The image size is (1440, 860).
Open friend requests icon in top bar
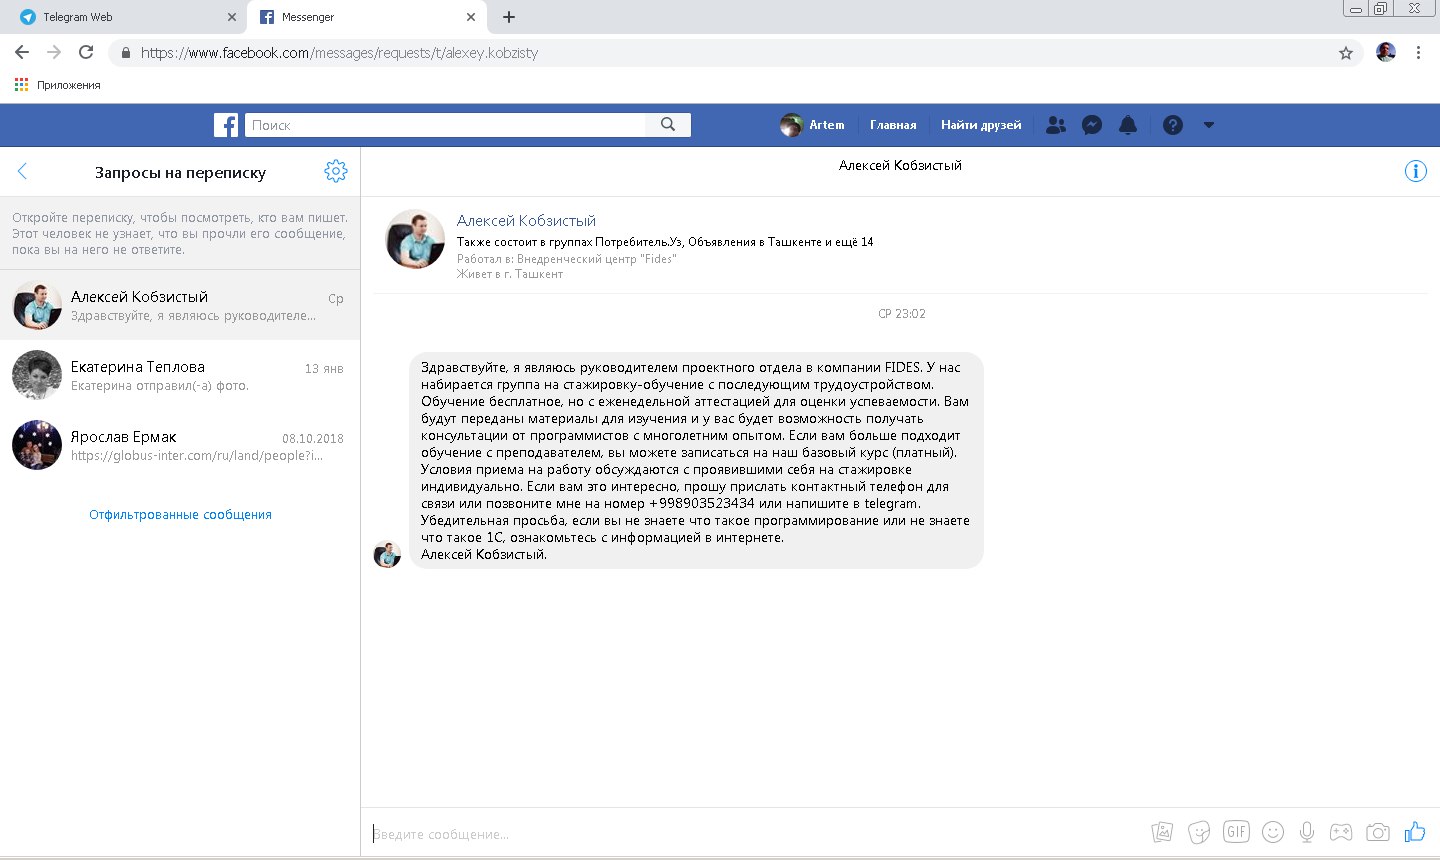pyautogui.click(x=1056, y=125)
